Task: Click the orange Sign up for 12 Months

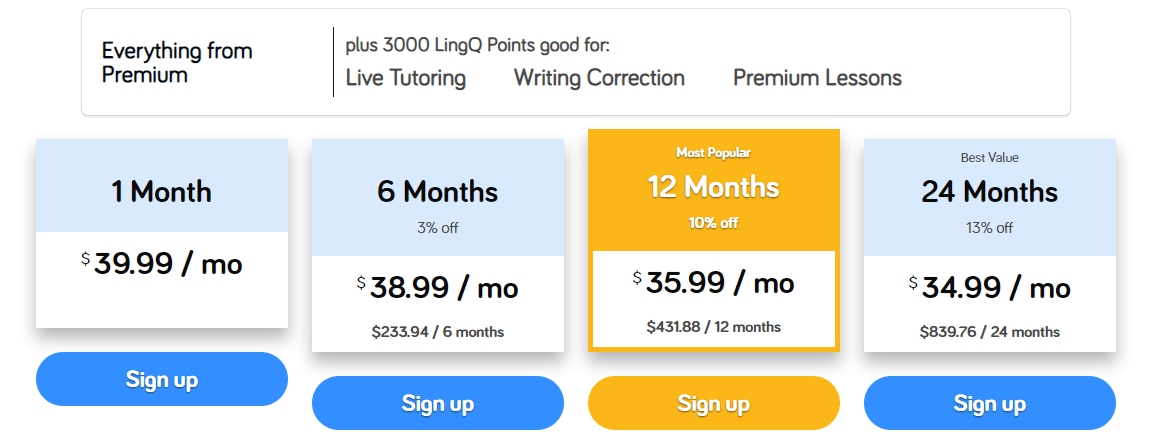Action: (714, 403)
